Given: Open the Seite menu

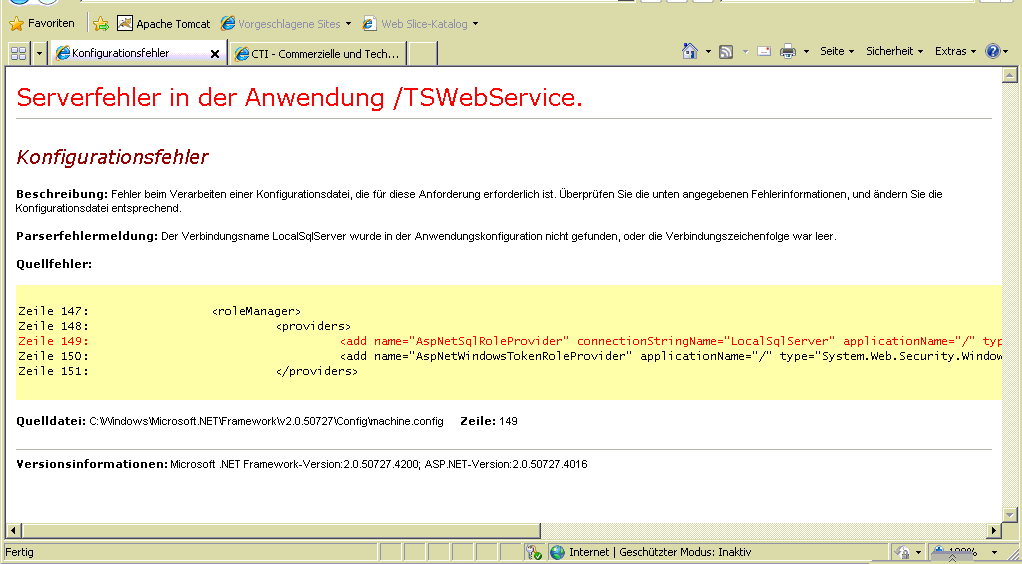Looking at the screenshot, I should [x=837, y=51].
